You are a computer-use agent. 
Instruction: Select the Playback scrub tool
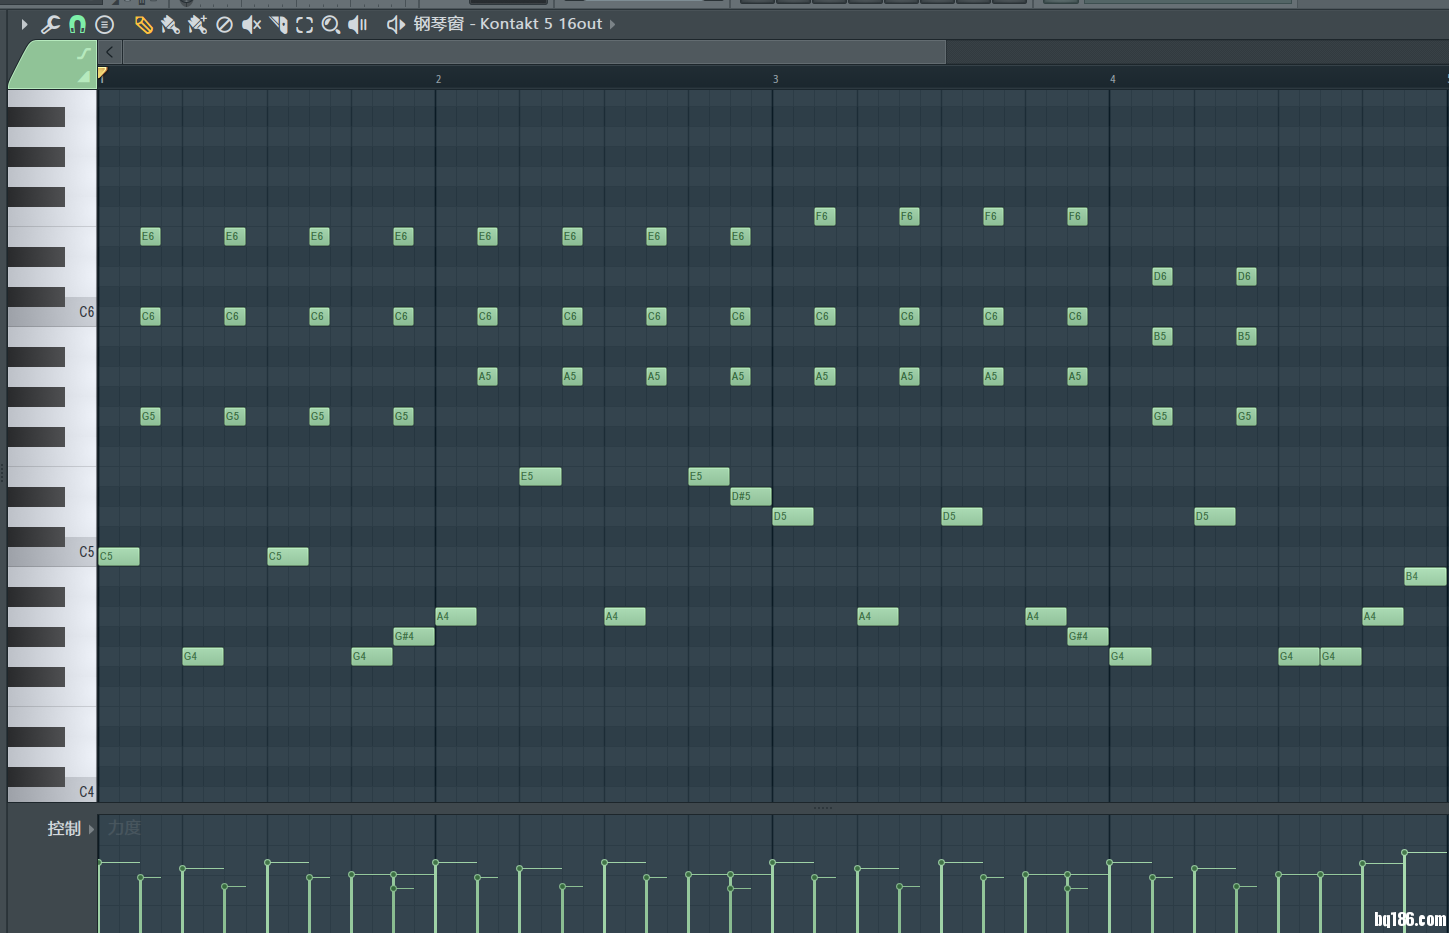(358, 24)
